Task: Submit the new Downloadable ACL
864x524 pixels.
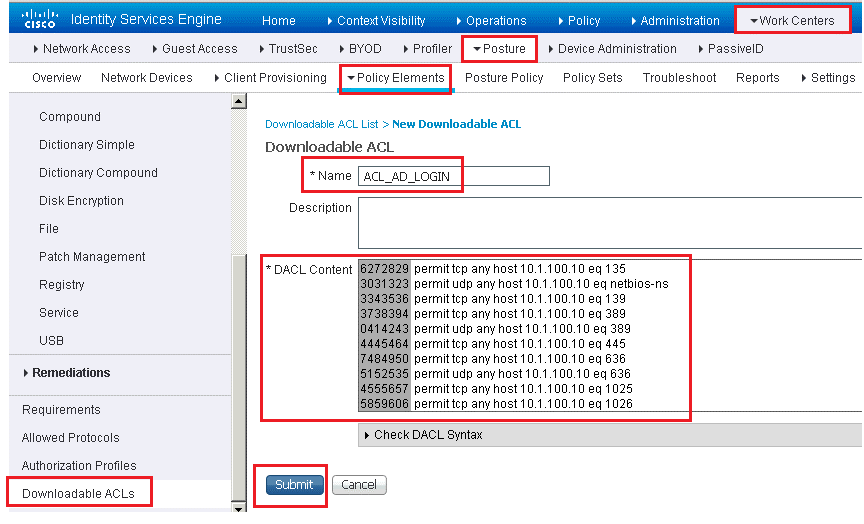Action: [x=294, y=485]
